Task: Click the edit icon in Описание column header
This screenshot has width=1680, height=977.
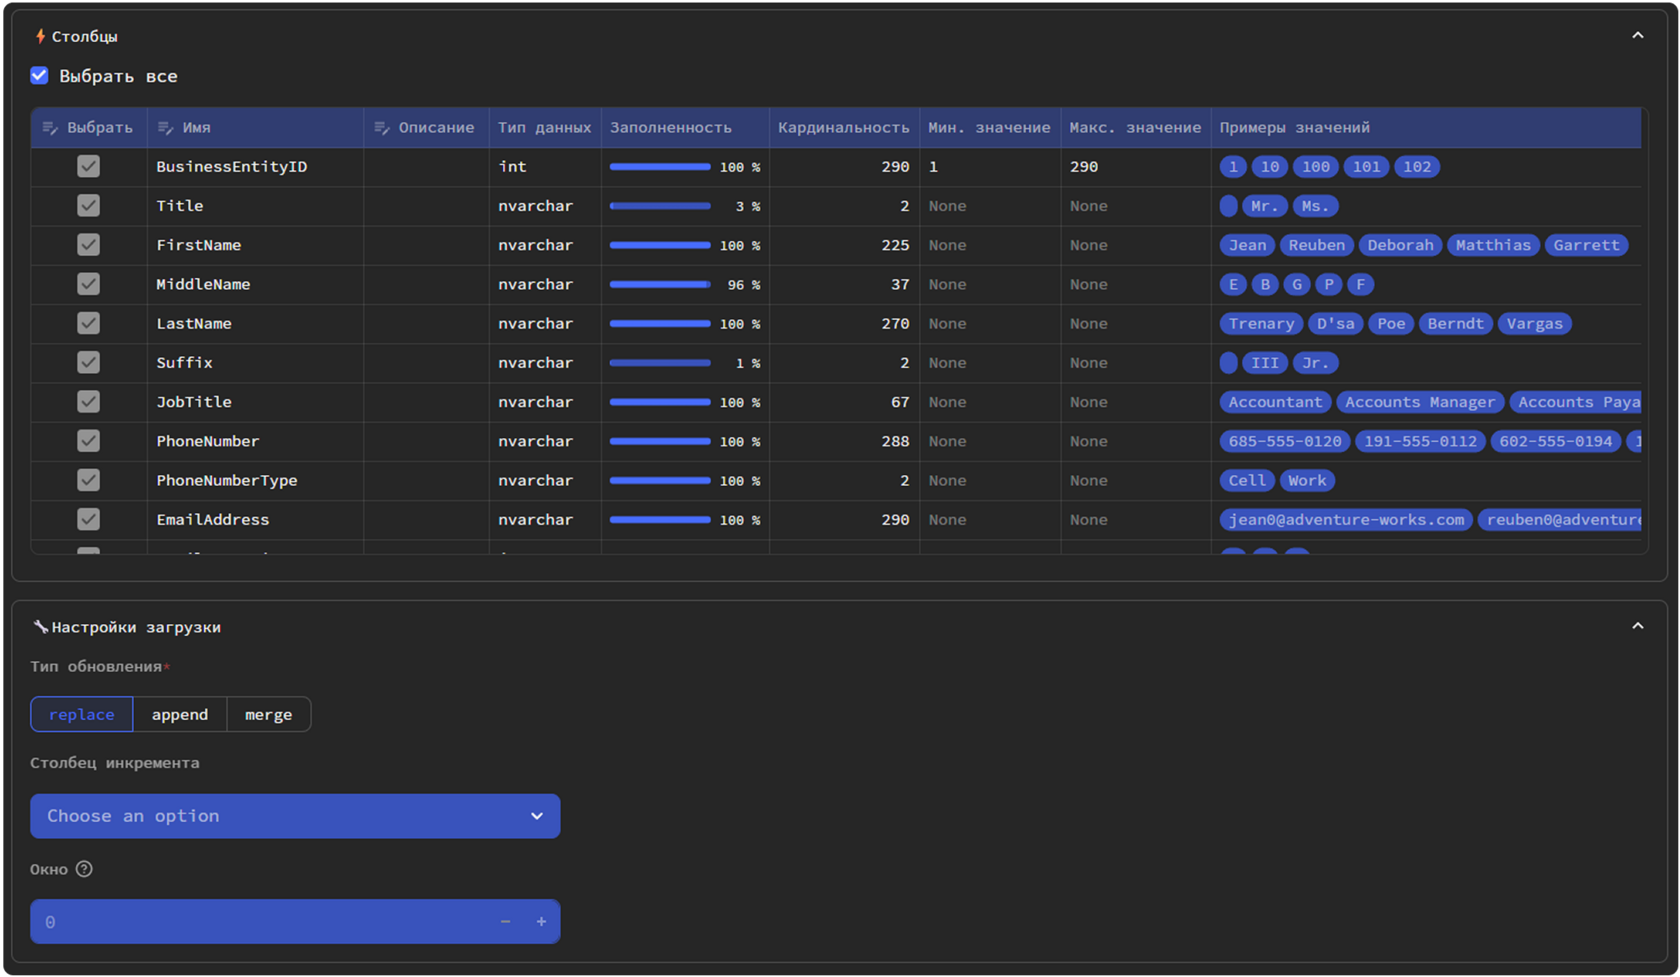Action: click(381, 128)
